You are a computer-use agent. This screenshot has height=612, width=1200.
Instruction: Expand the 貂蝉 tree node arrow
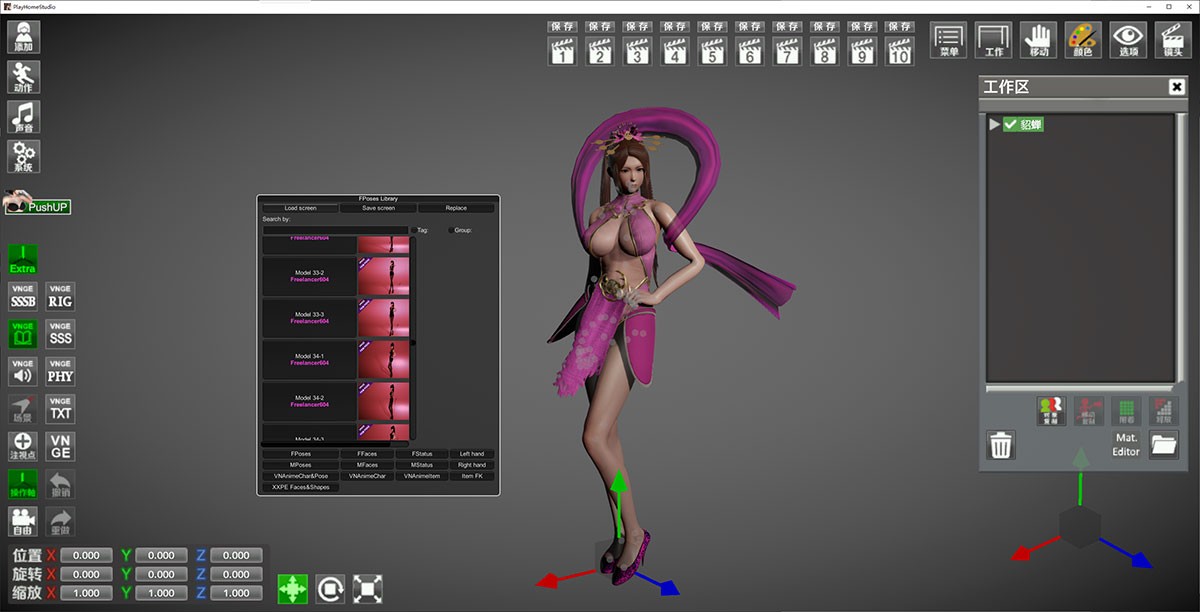pyautogui.click(x=994, y=125)
